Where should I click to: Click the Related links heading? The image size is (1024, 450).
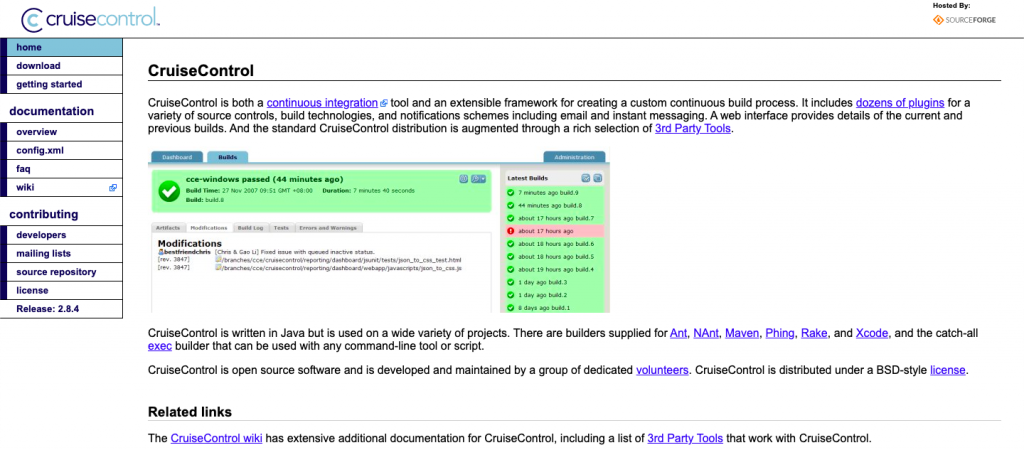[190, 412]
